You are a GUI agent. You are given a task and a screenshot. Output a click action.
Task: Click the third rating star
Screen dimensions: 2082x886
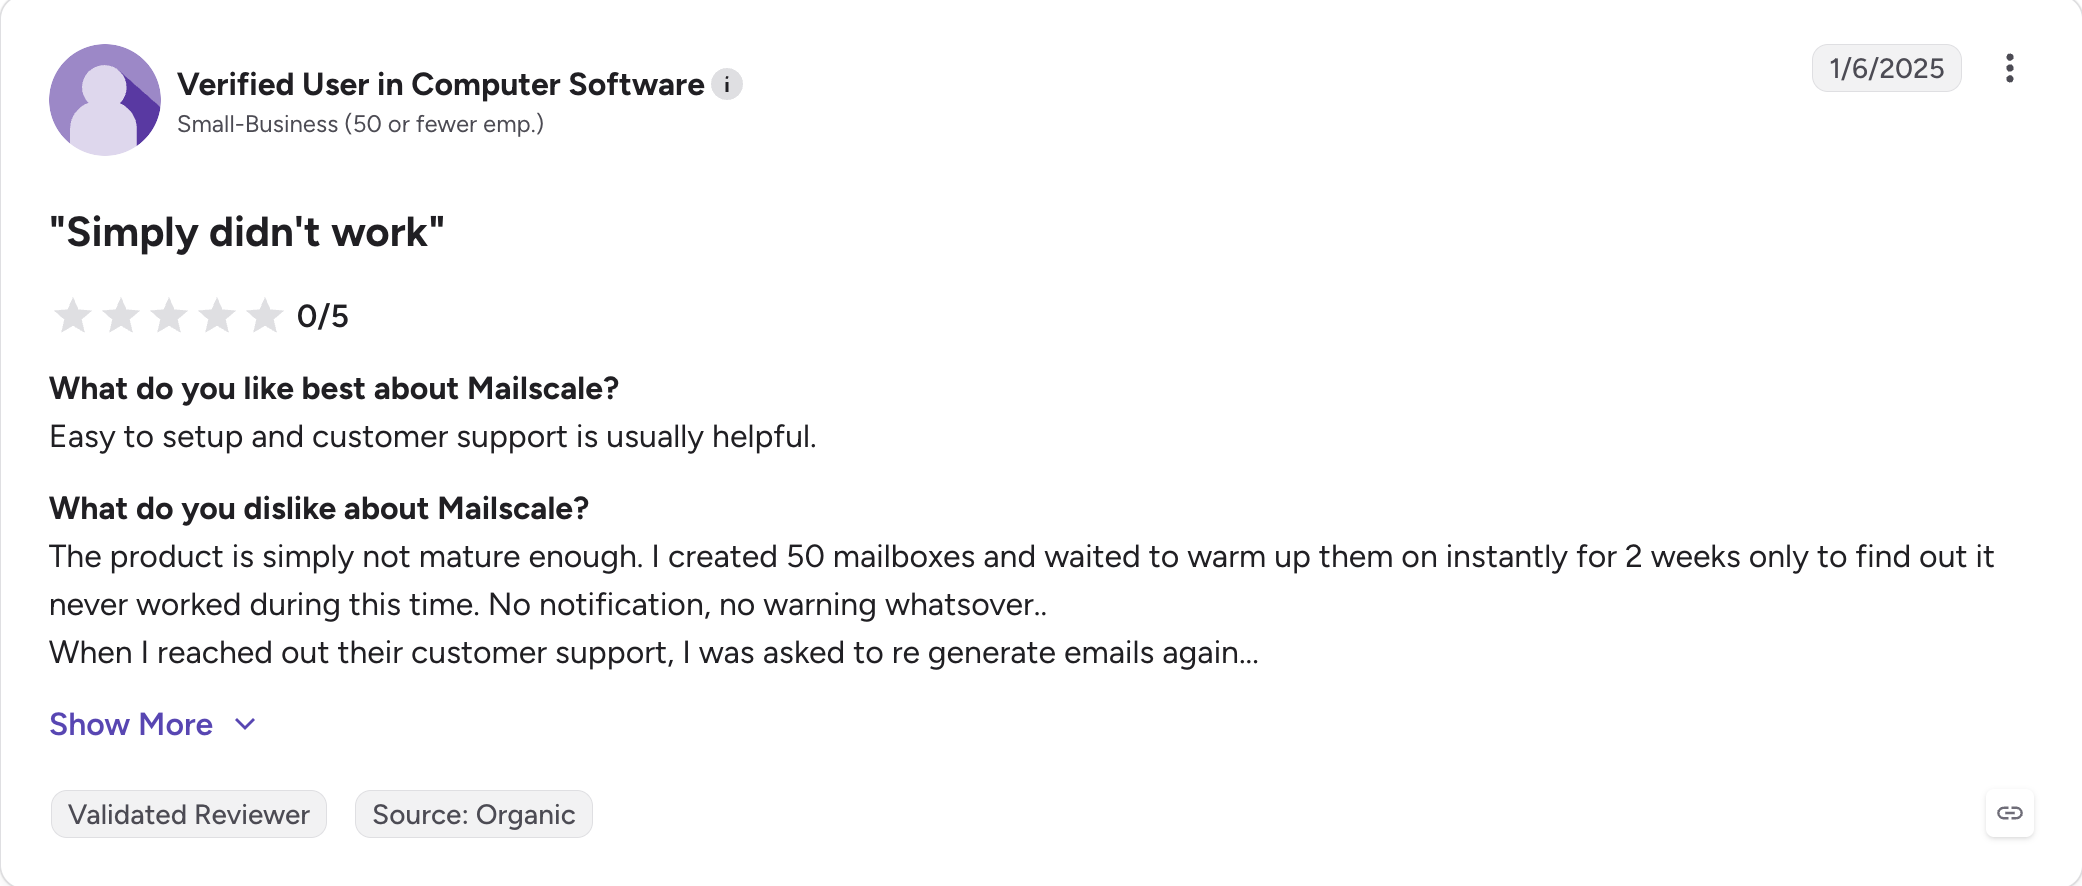pyautogui.click(x=169, y=316)
